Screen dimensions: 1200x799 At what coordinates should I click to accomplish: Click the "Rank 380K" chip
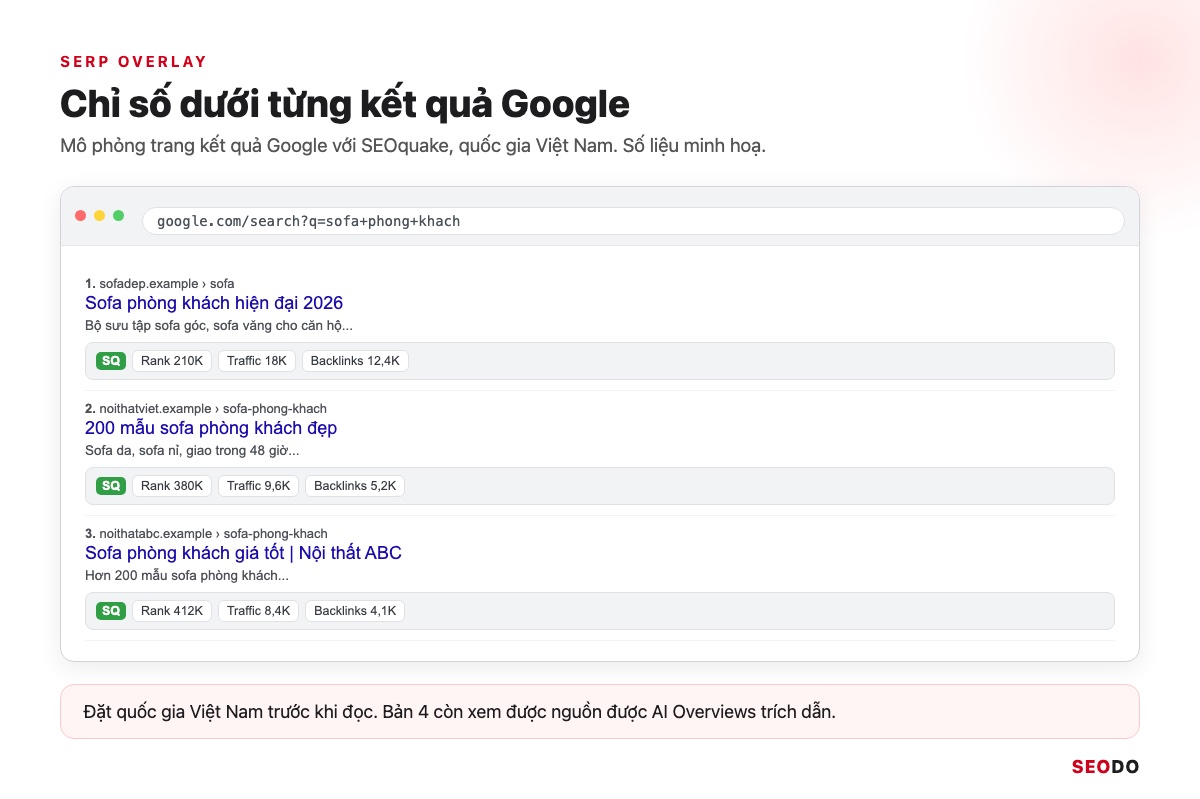pyautogui.click(x=172, y=486)
